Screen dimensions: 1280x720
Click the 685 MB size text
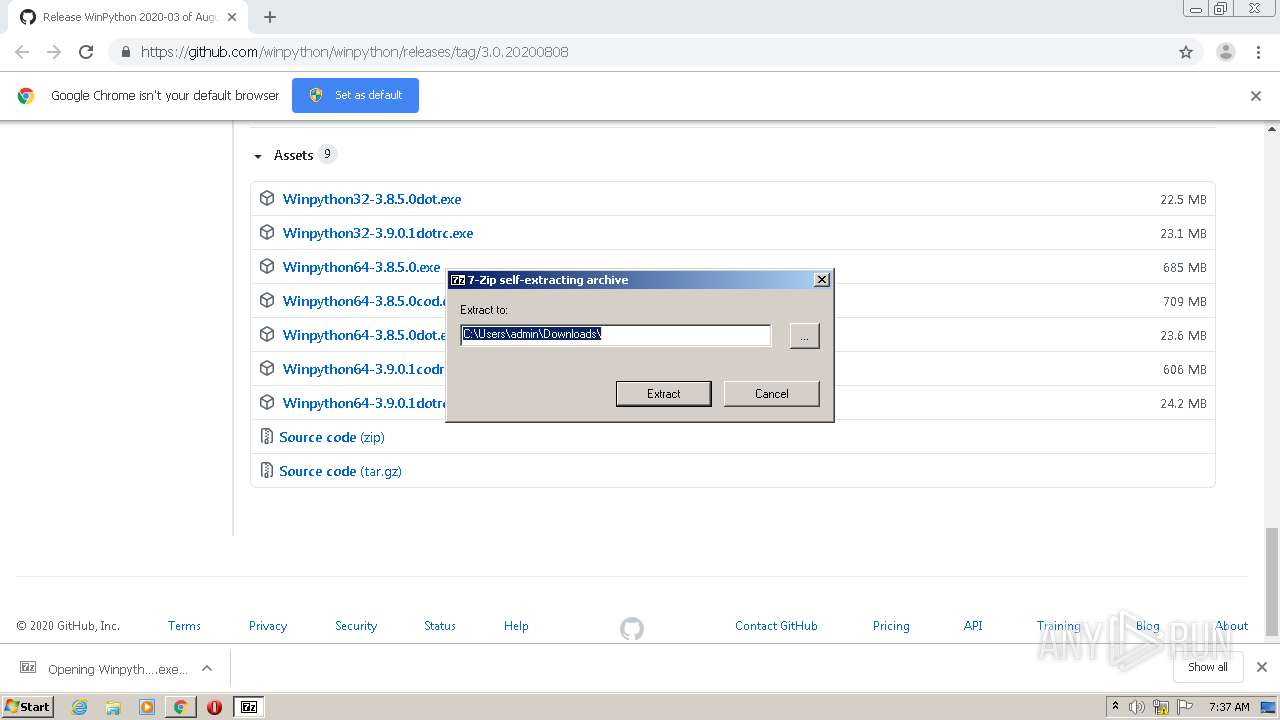coord(1185,268)
